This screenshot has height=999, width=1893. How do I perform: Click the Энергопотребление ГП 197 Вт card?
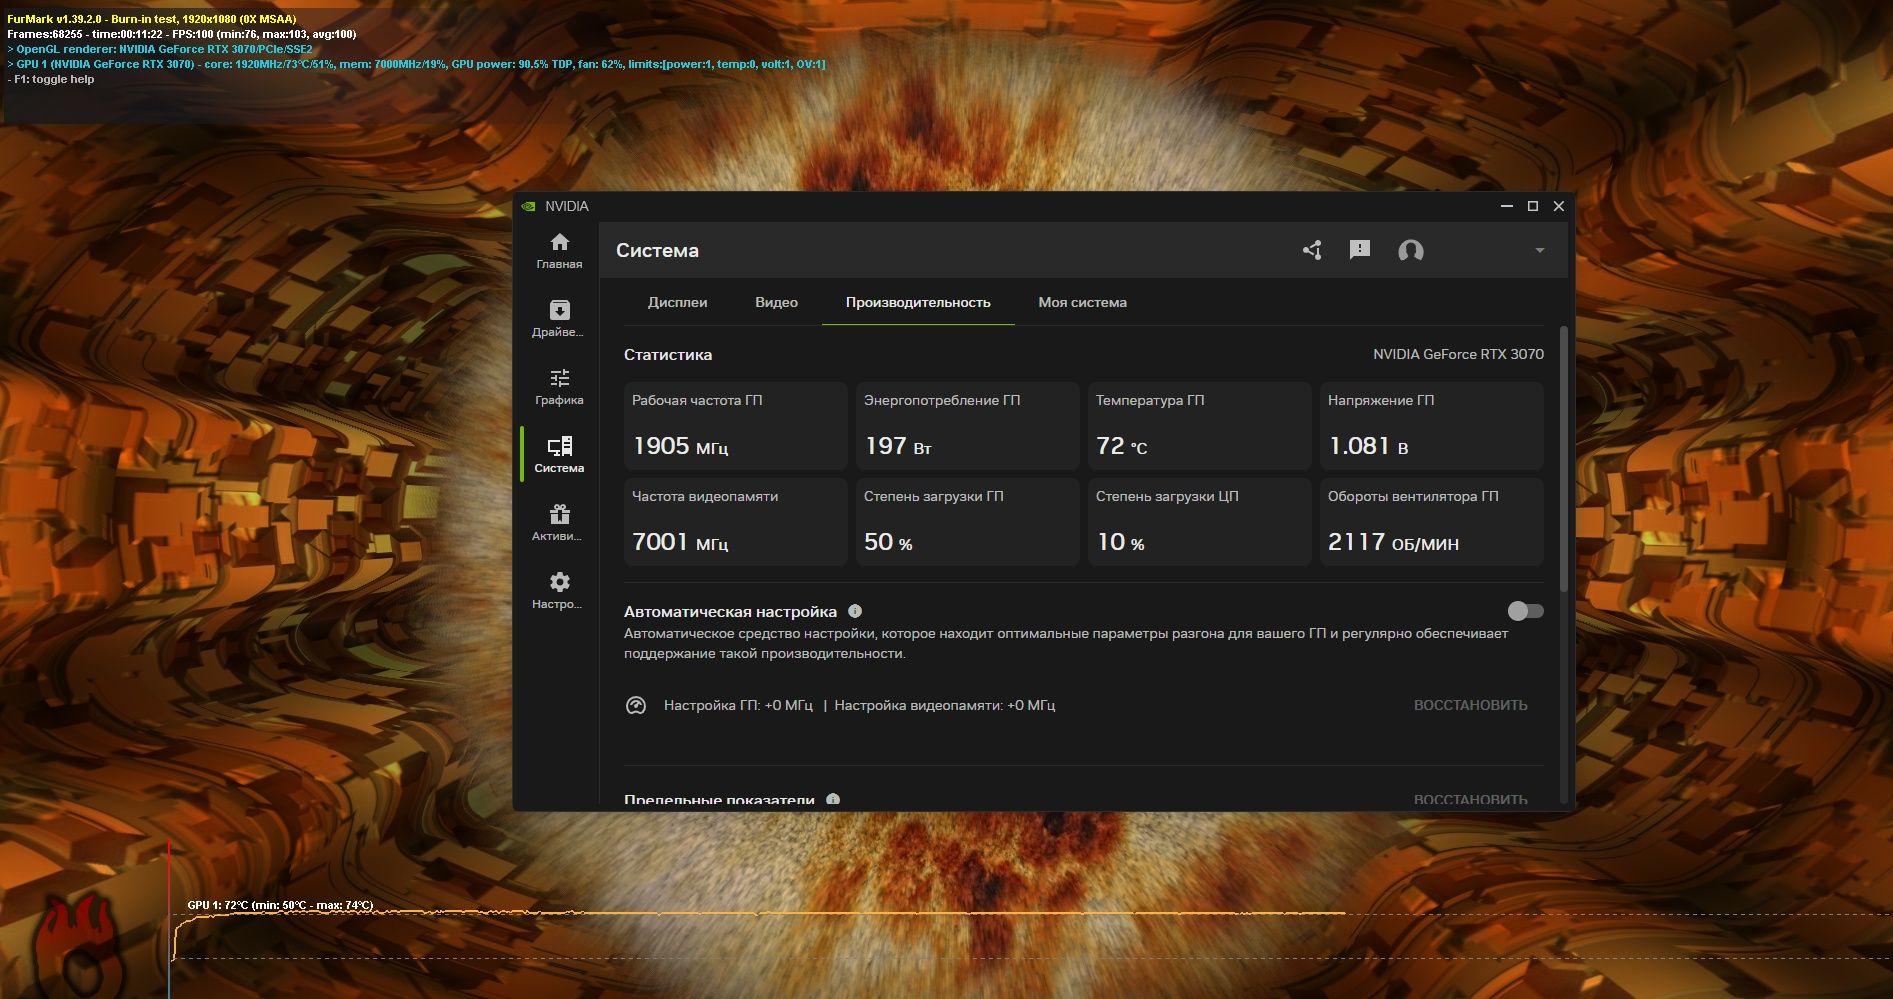click(967, 426)
